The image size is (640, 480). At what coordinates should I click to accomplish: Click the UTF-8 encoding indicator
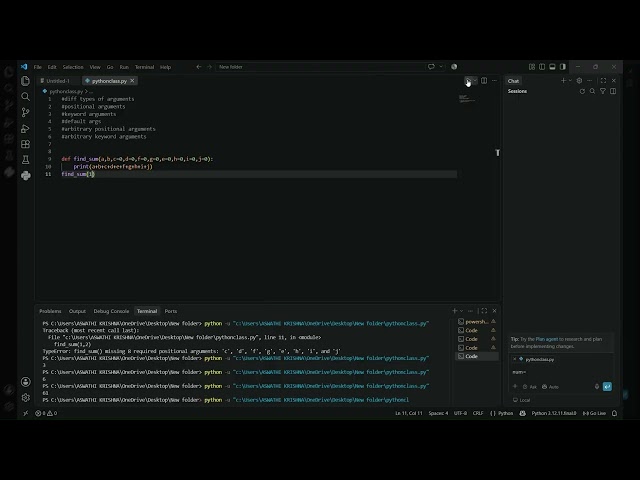[x=460, y=413]
